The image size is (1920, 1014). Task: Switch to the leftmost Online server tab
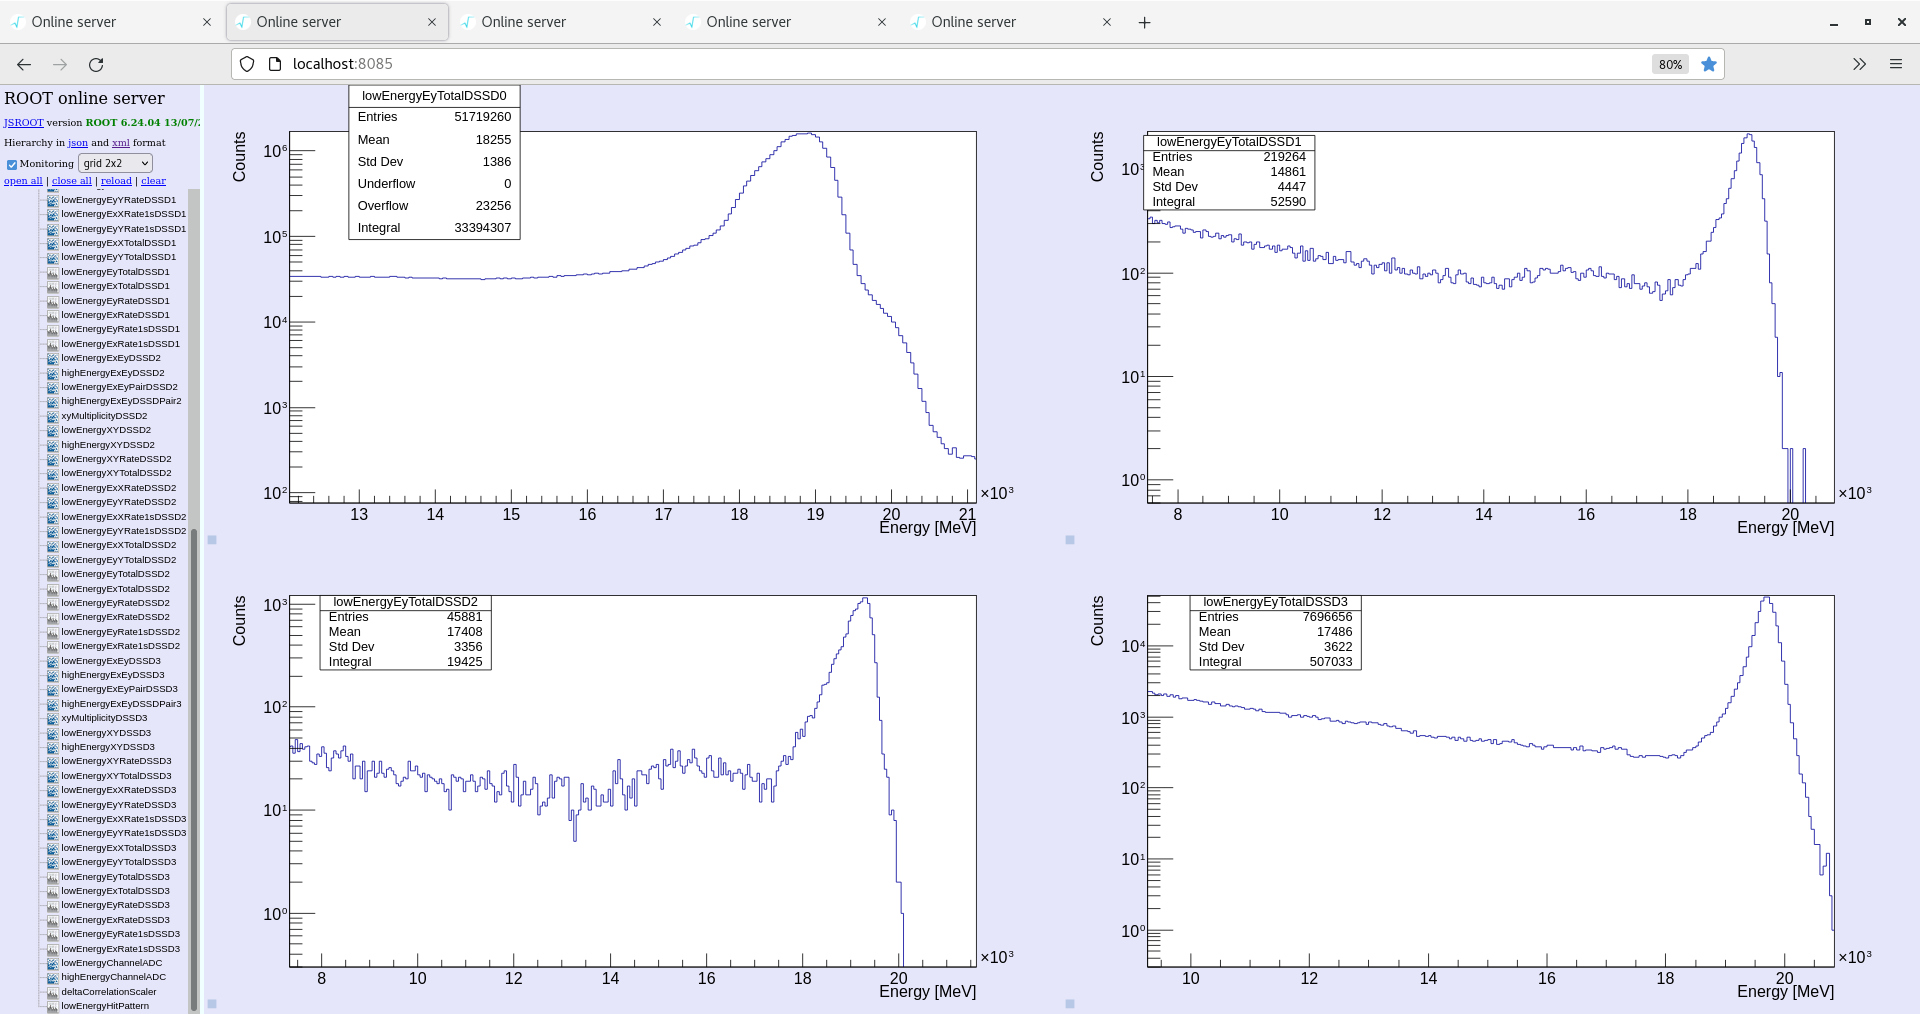click(x=109, y=22)
